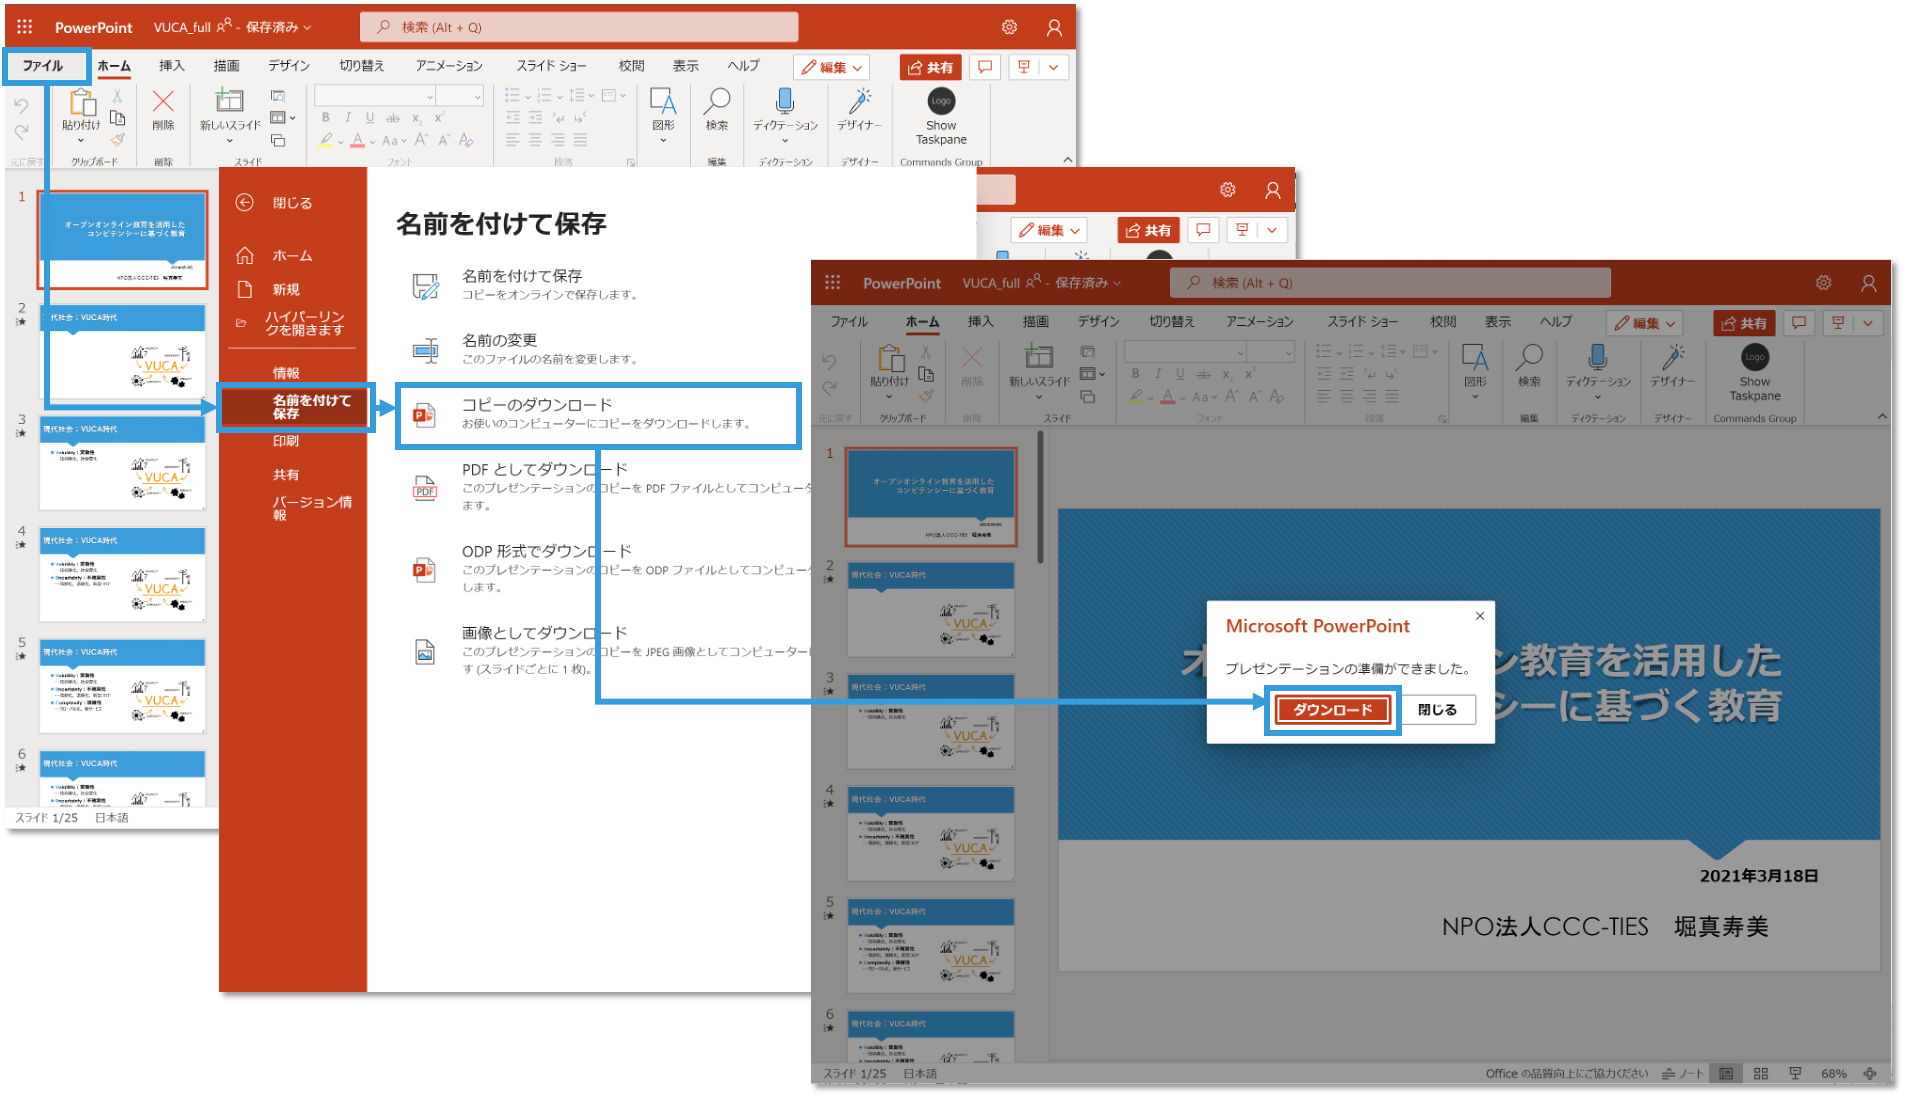The height and width of the screenshot is (1098, 1906).
Task: Click the Show Taskpane logo icon
Action: coord(940,101)
